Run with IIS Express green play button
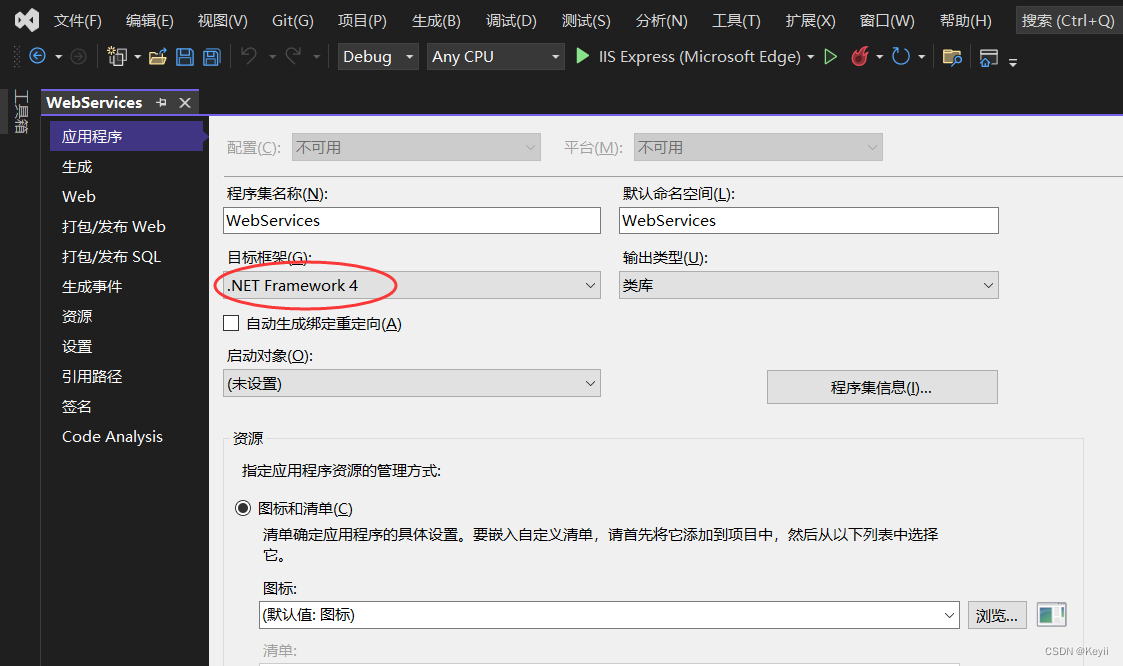 583,57
